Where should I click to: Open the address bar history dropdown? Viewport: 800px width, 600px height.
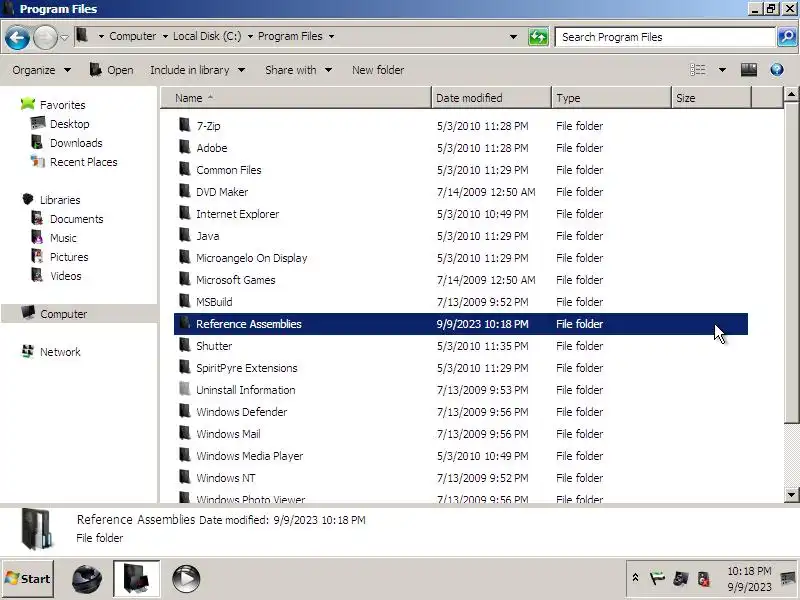coord(513,37)
